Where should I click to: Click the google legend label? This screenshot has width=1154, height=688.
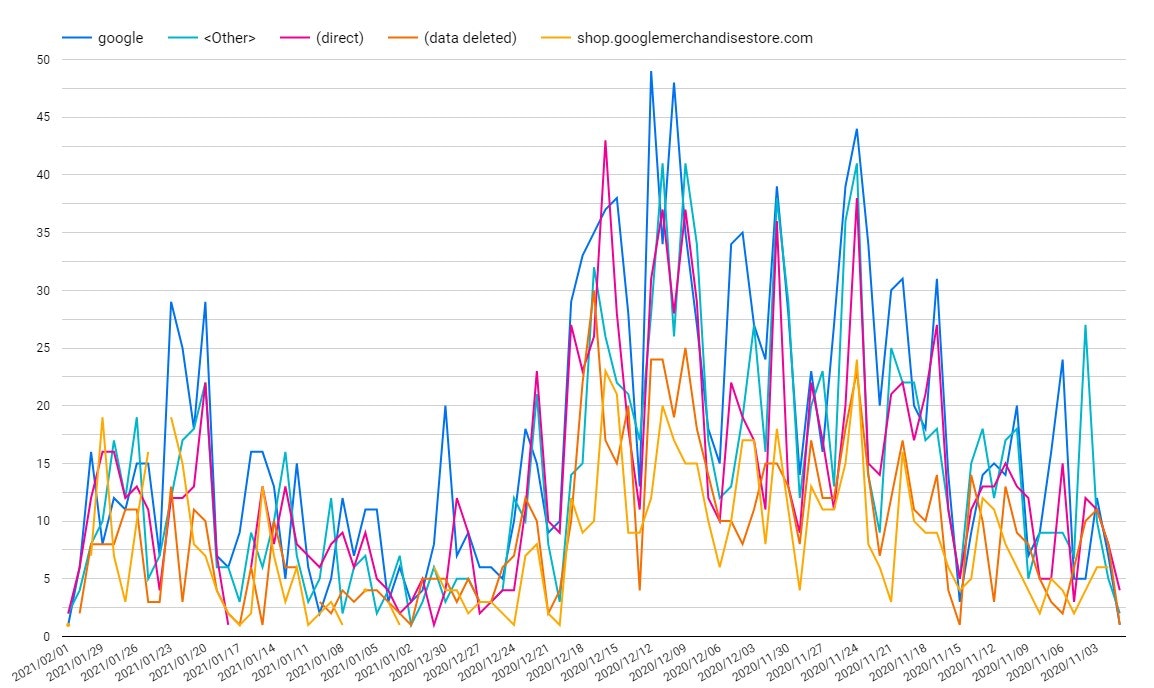pos(120,38)
